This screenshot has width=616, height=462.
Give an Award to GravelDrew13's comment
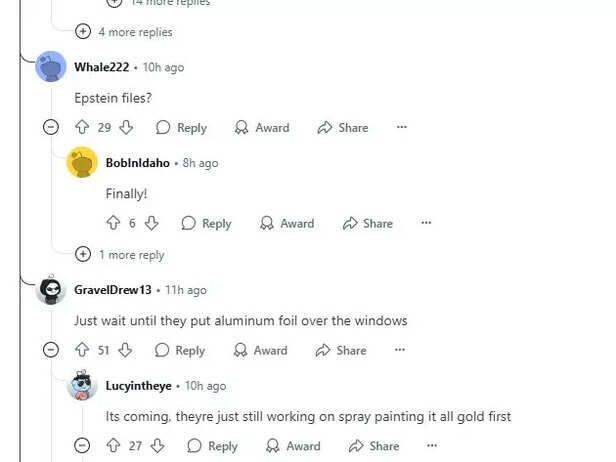[x=260, y=350]
